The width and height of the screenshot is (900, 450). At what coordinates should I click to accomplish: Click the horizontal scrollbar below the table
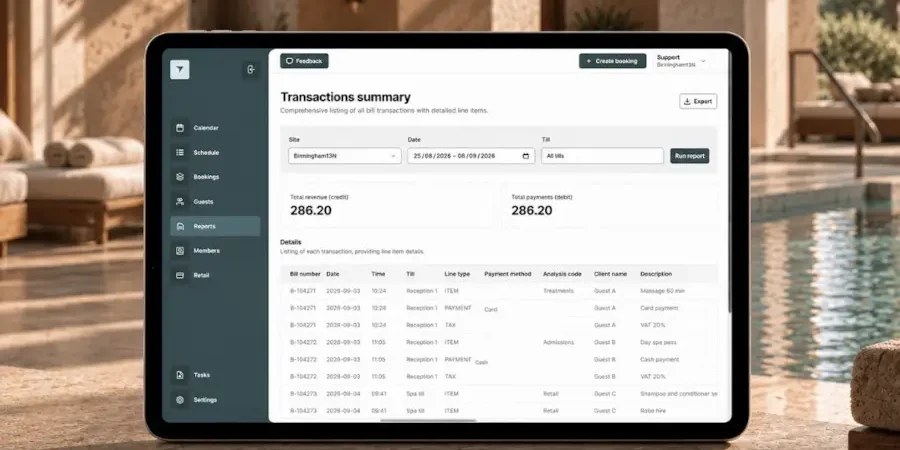point(428,420)
